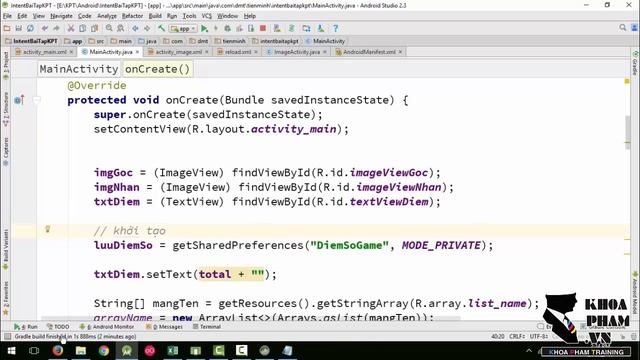Open the Build Variants side panel
640x360 pixels.
[x=6, y=249]
